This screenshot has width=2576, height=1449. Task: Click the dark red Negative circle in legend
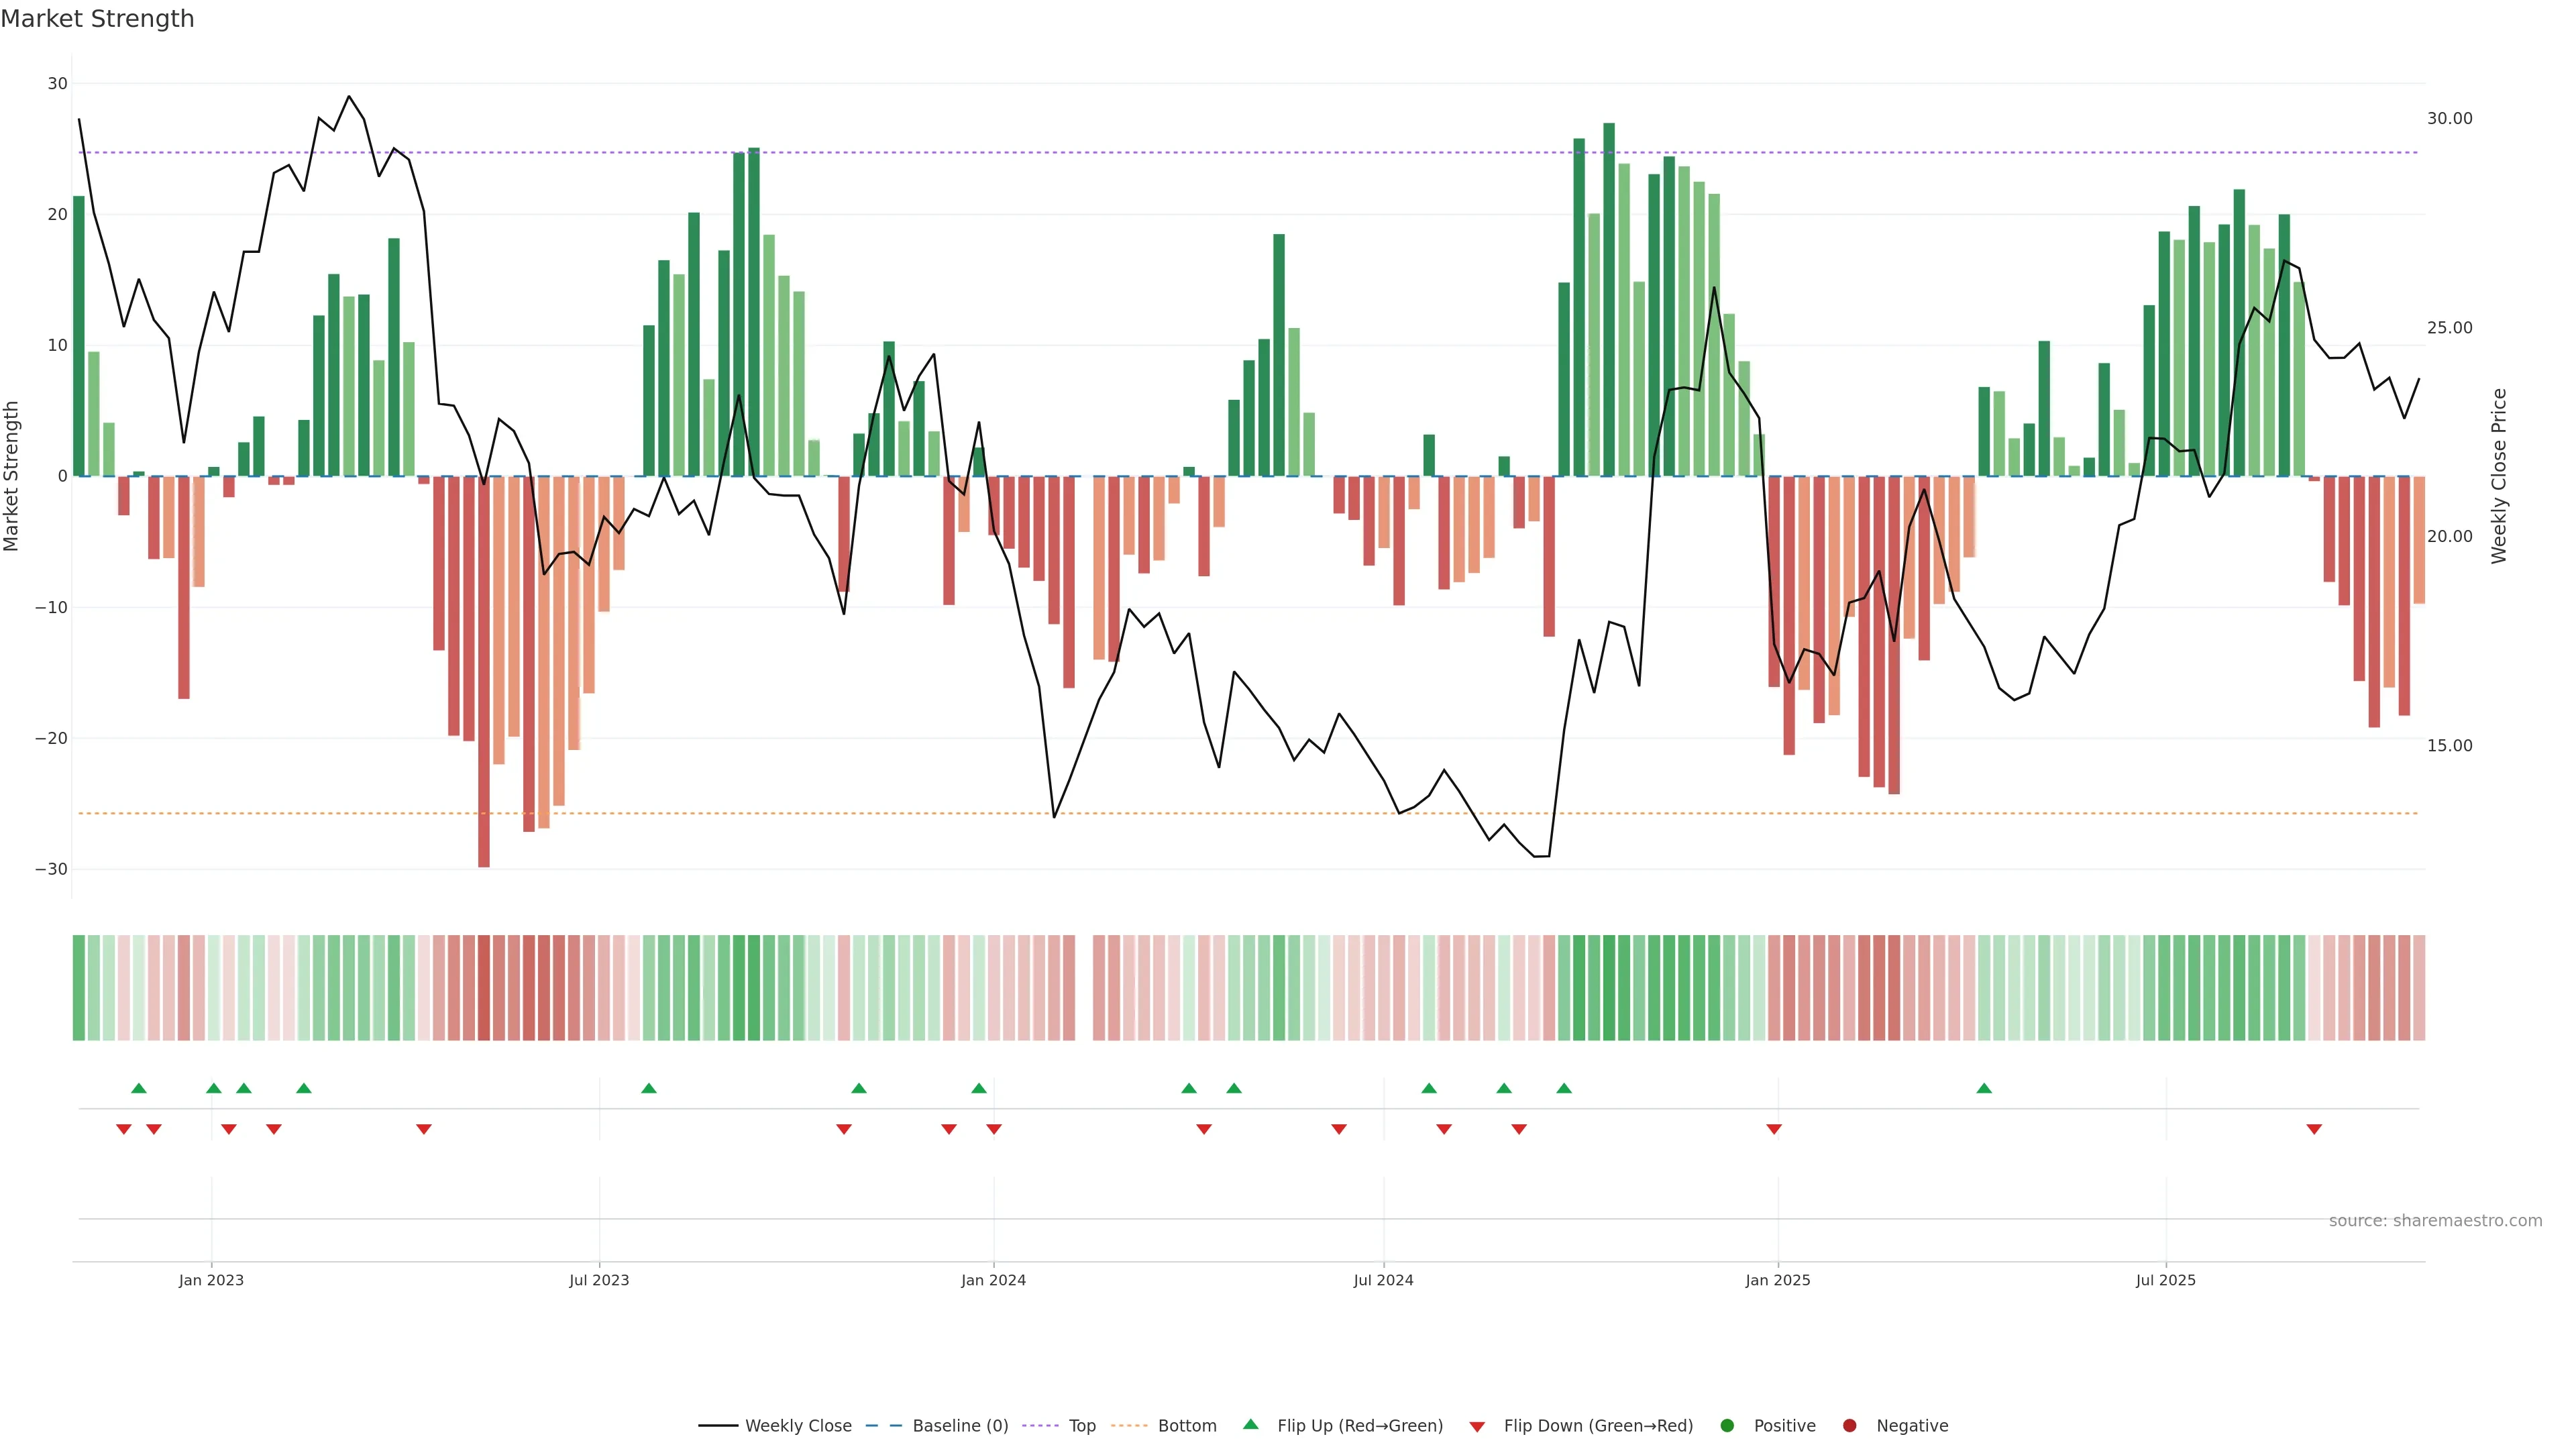1849,1426
